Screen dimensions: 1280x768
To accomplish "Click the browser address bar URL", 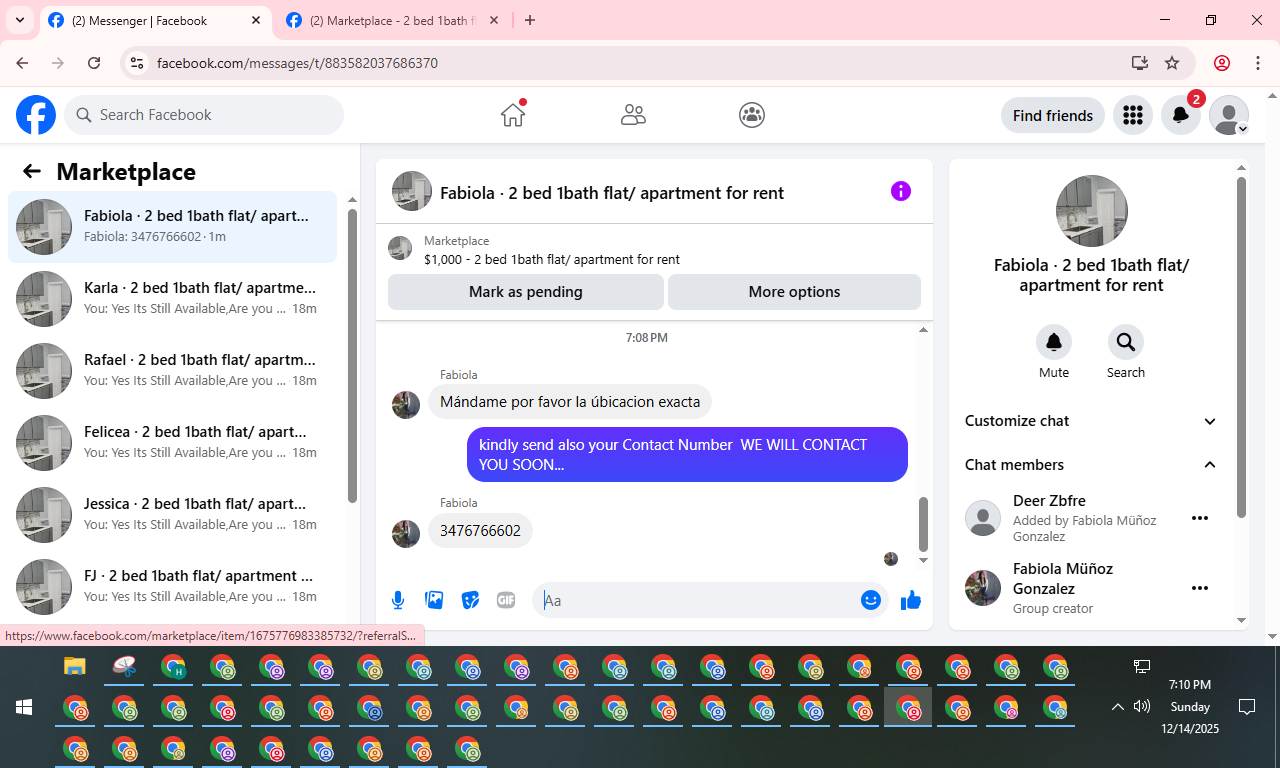I will 297,63.
